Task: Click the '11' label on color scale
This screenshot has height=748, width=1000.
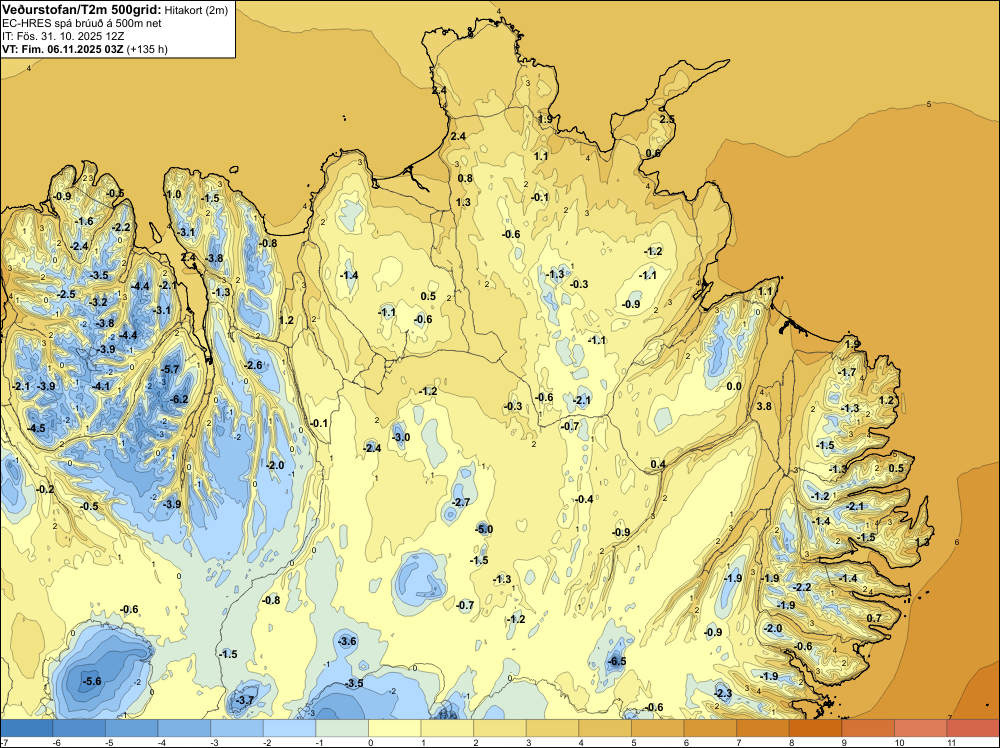Action: click(950, 742)
